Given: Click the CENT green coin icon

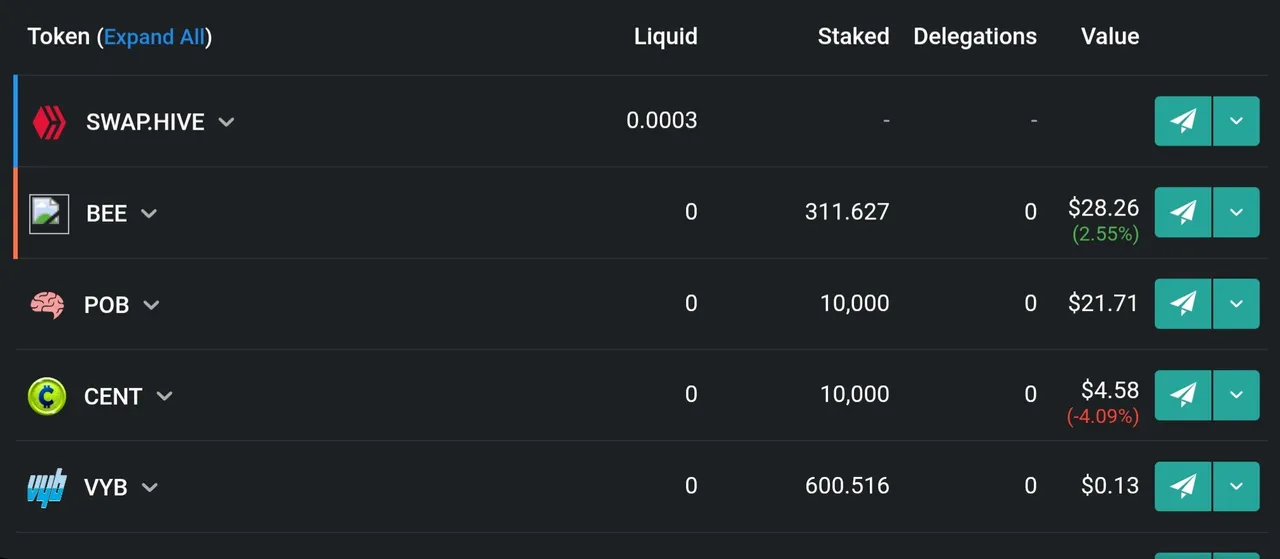Looking at the screenshot, I should click(x=47, y=396).
